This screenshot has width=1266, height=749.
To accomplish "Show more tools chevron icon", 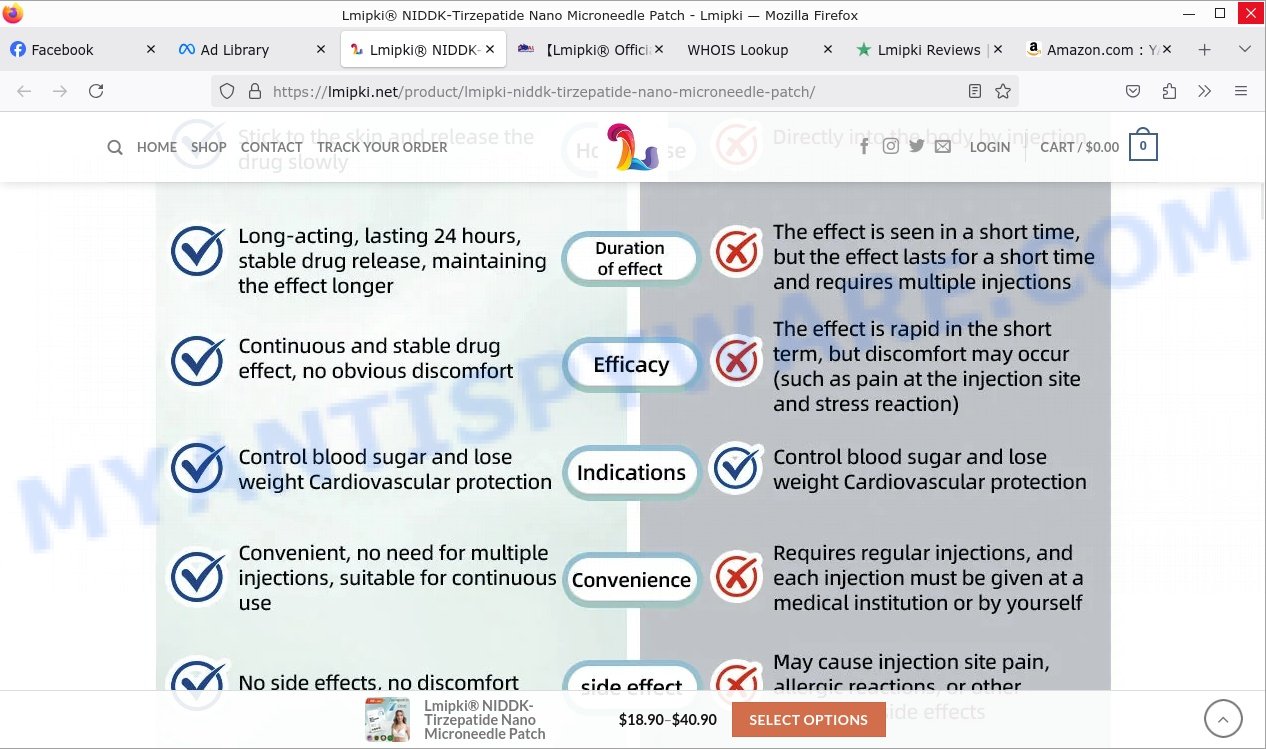I will pos(1205,91).
